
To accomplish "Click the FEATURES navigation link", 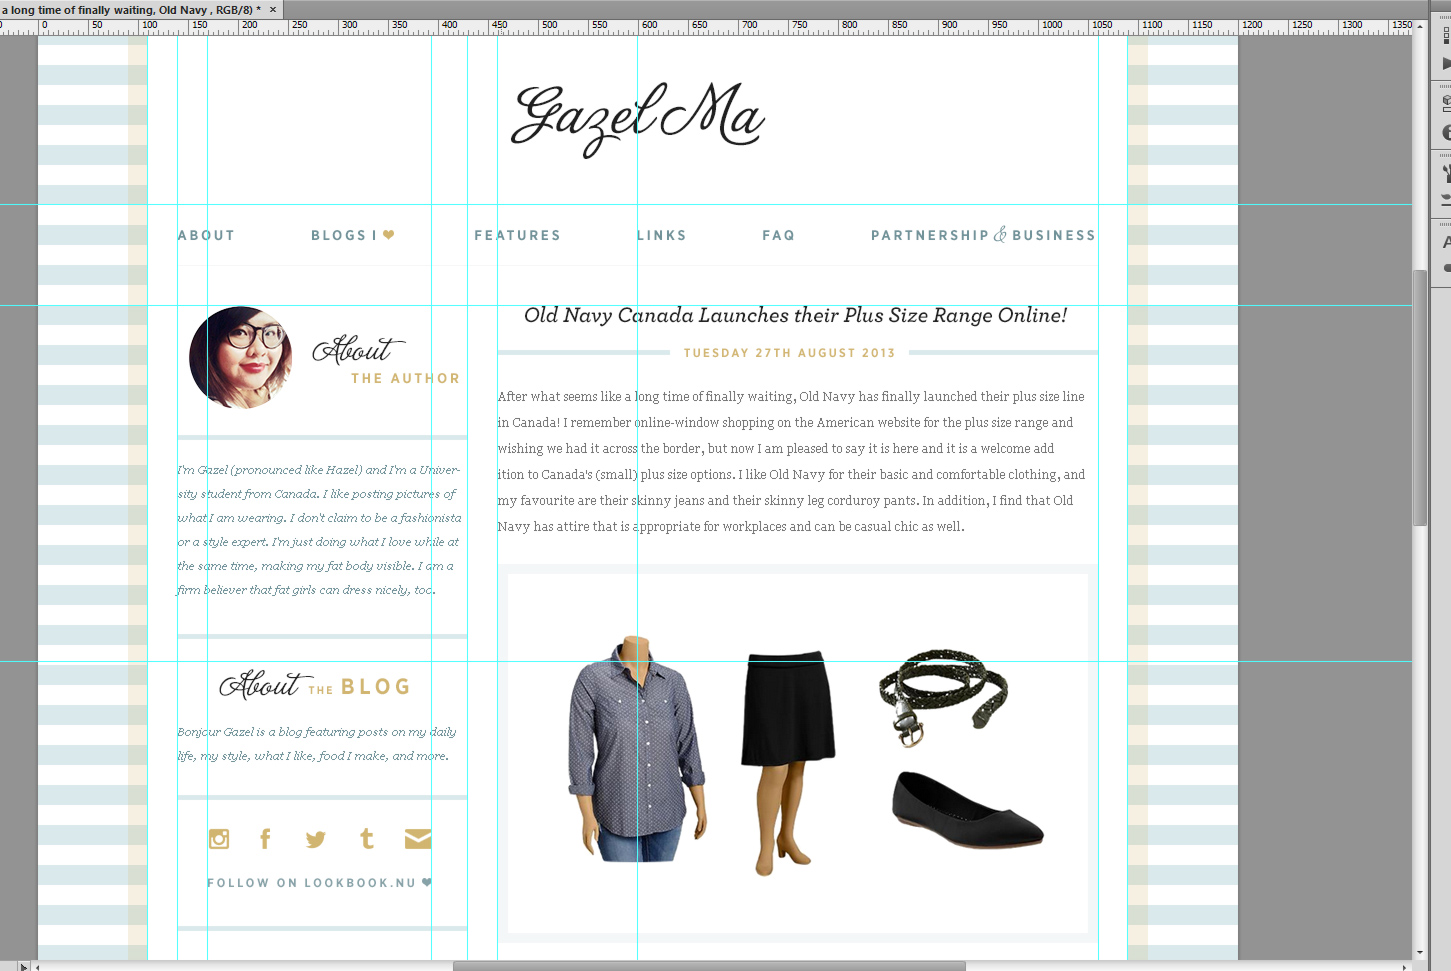I will (517, 236).
